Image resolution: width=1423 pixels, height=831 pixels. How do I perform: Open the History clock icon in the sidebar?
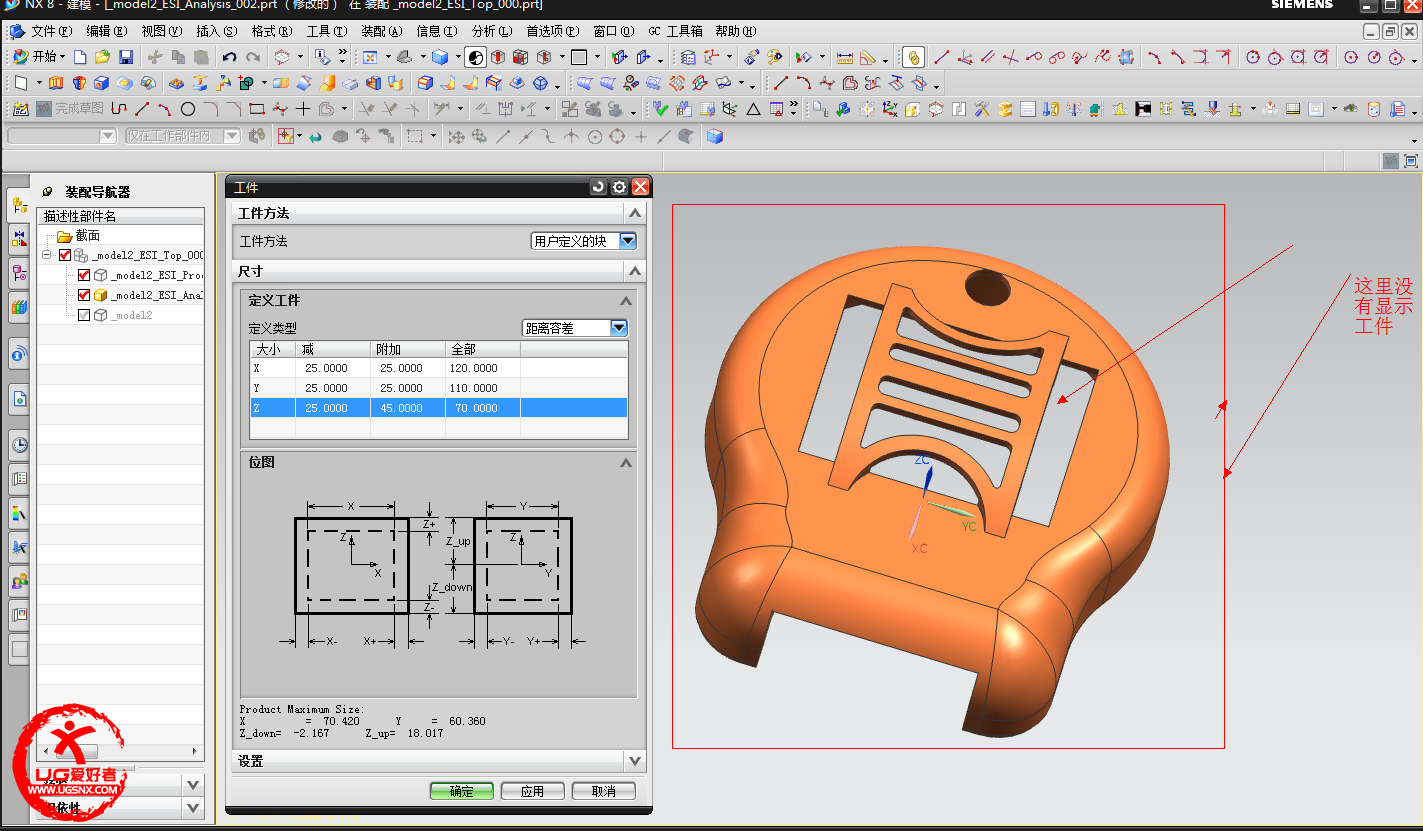(x=19, y=445)
